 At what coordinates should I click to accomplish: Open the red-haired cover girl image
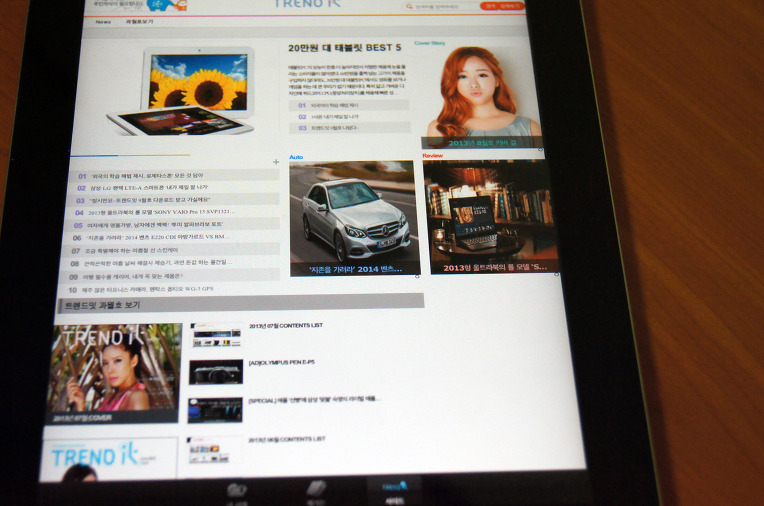(481, 97)
